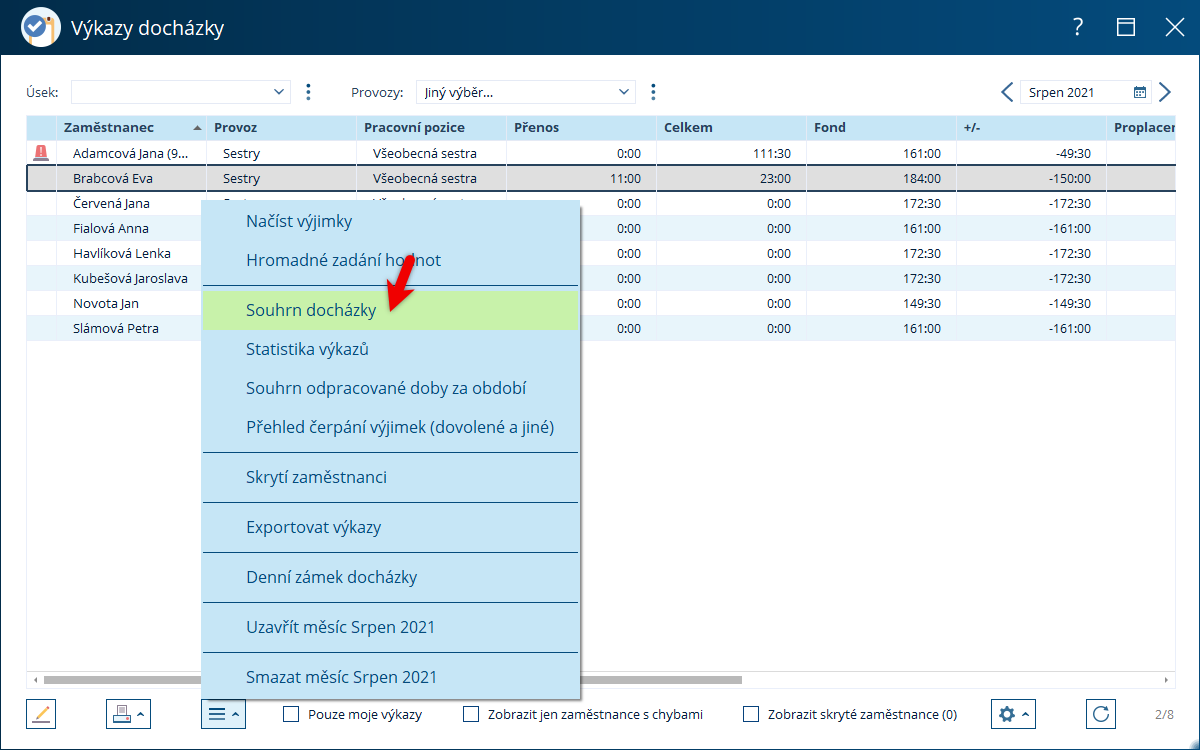Choose Skrytí zaměstnanci
Screen dimensions: 1200x750
(390, 477)
